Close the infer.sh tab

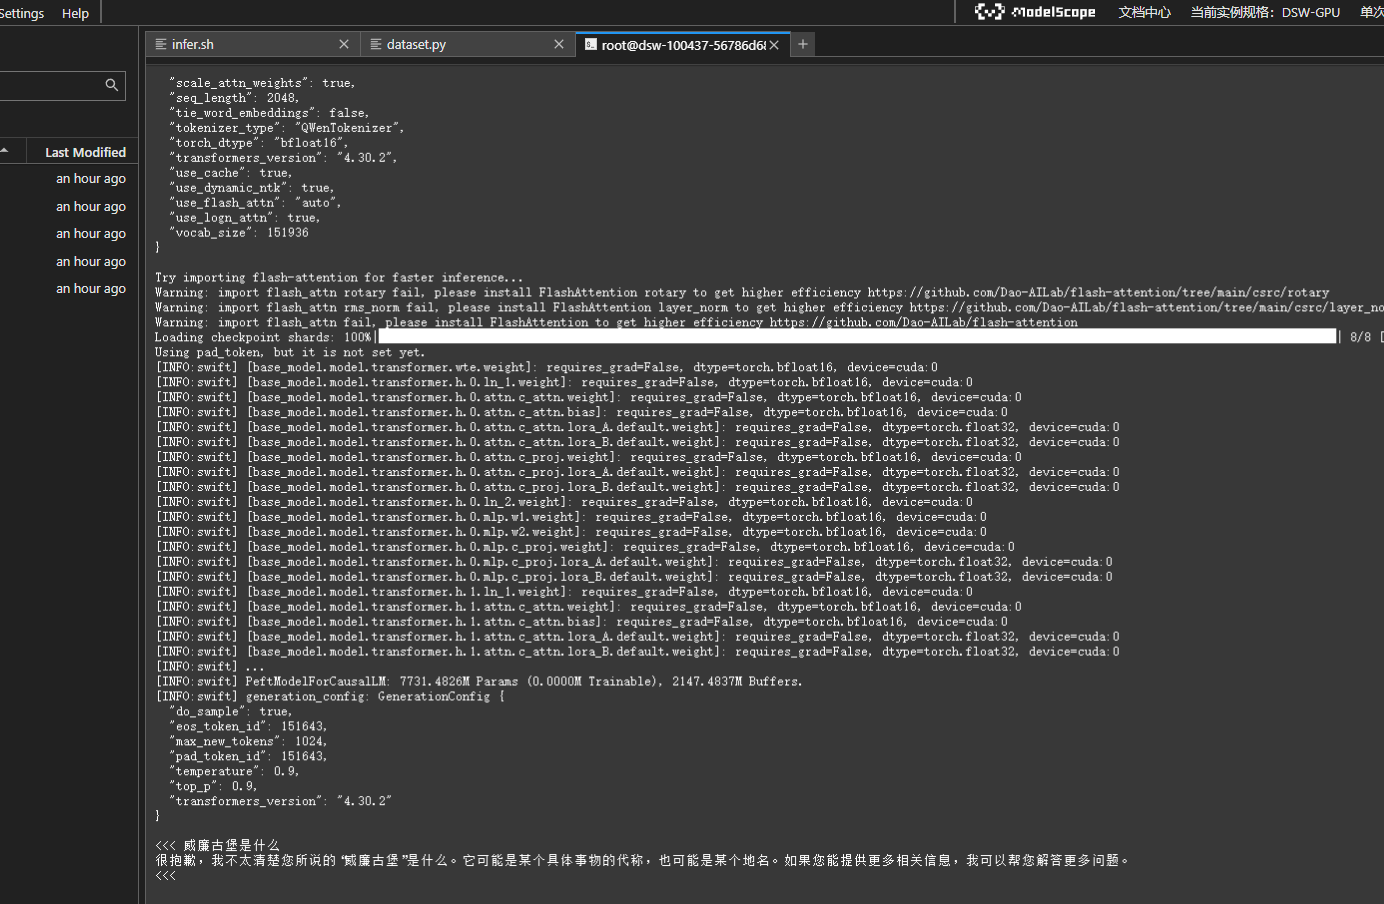(344, 44)
